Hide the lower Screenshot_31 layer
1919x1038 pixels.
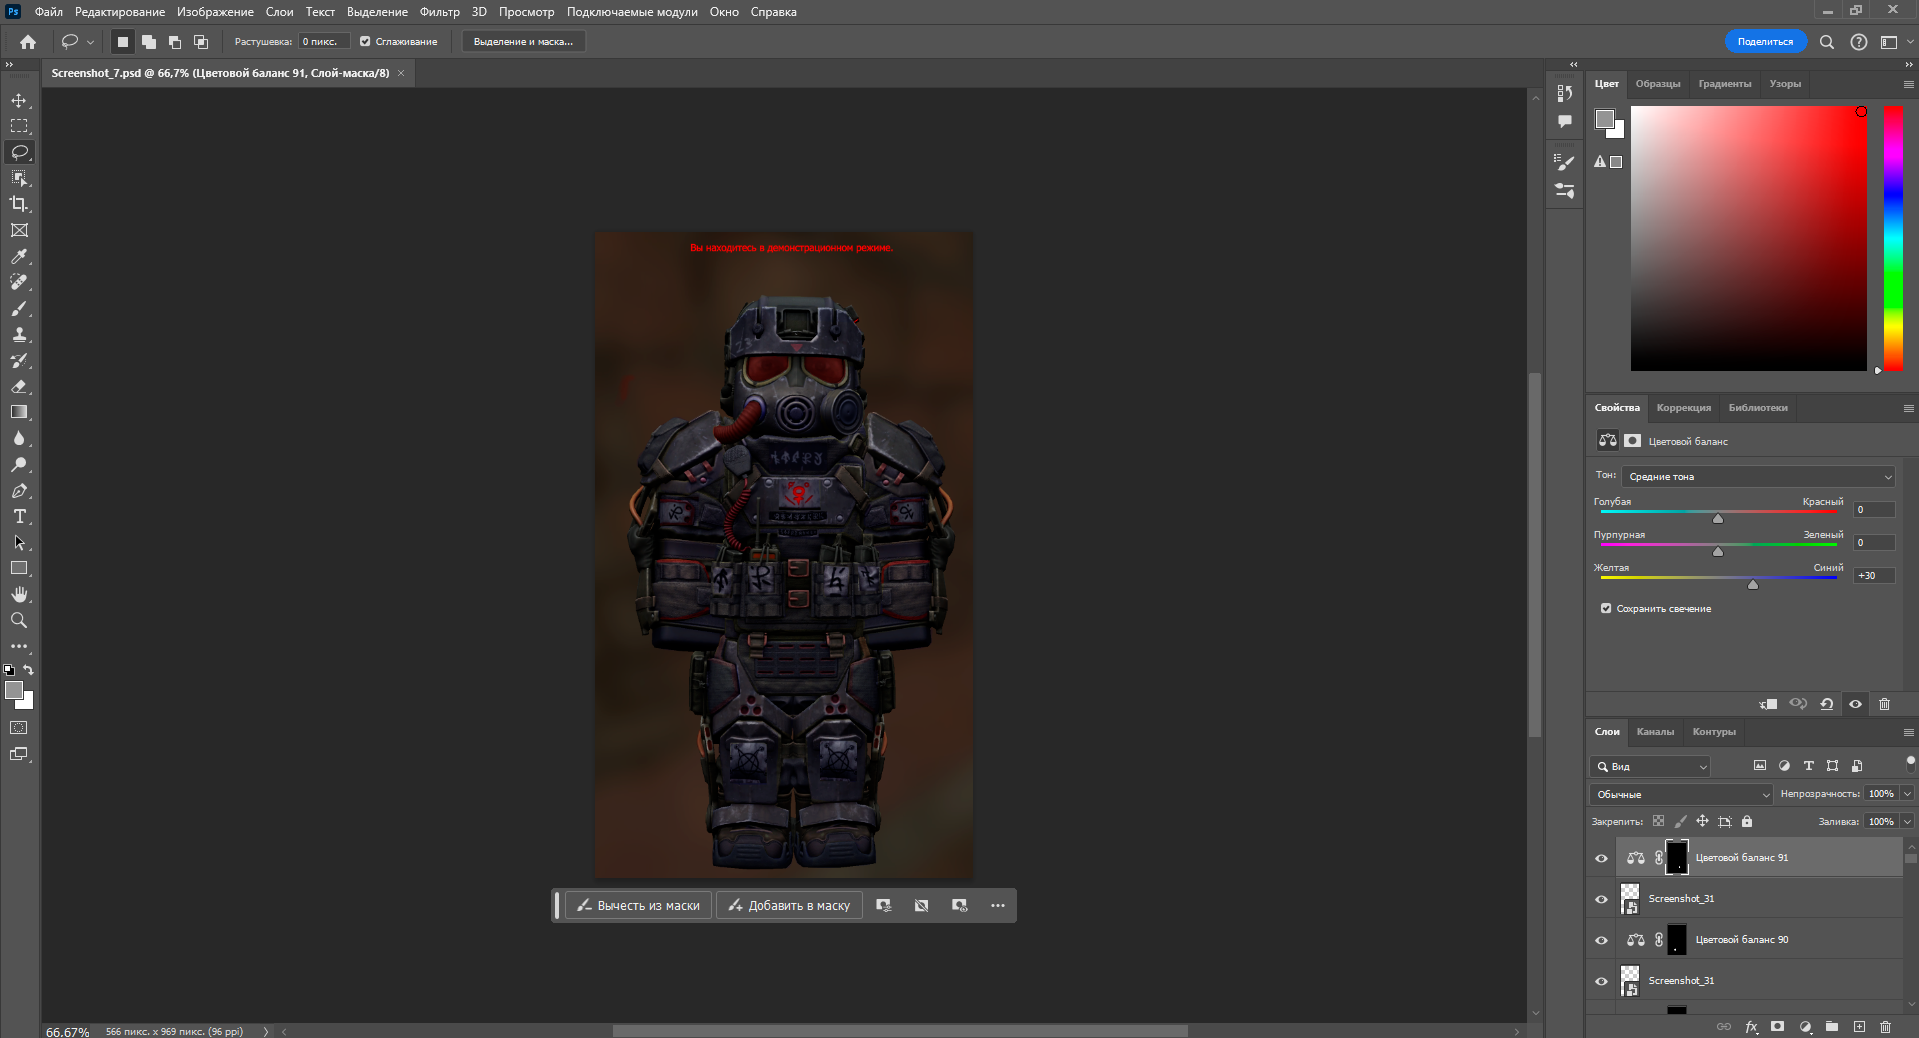point(1601,981)
